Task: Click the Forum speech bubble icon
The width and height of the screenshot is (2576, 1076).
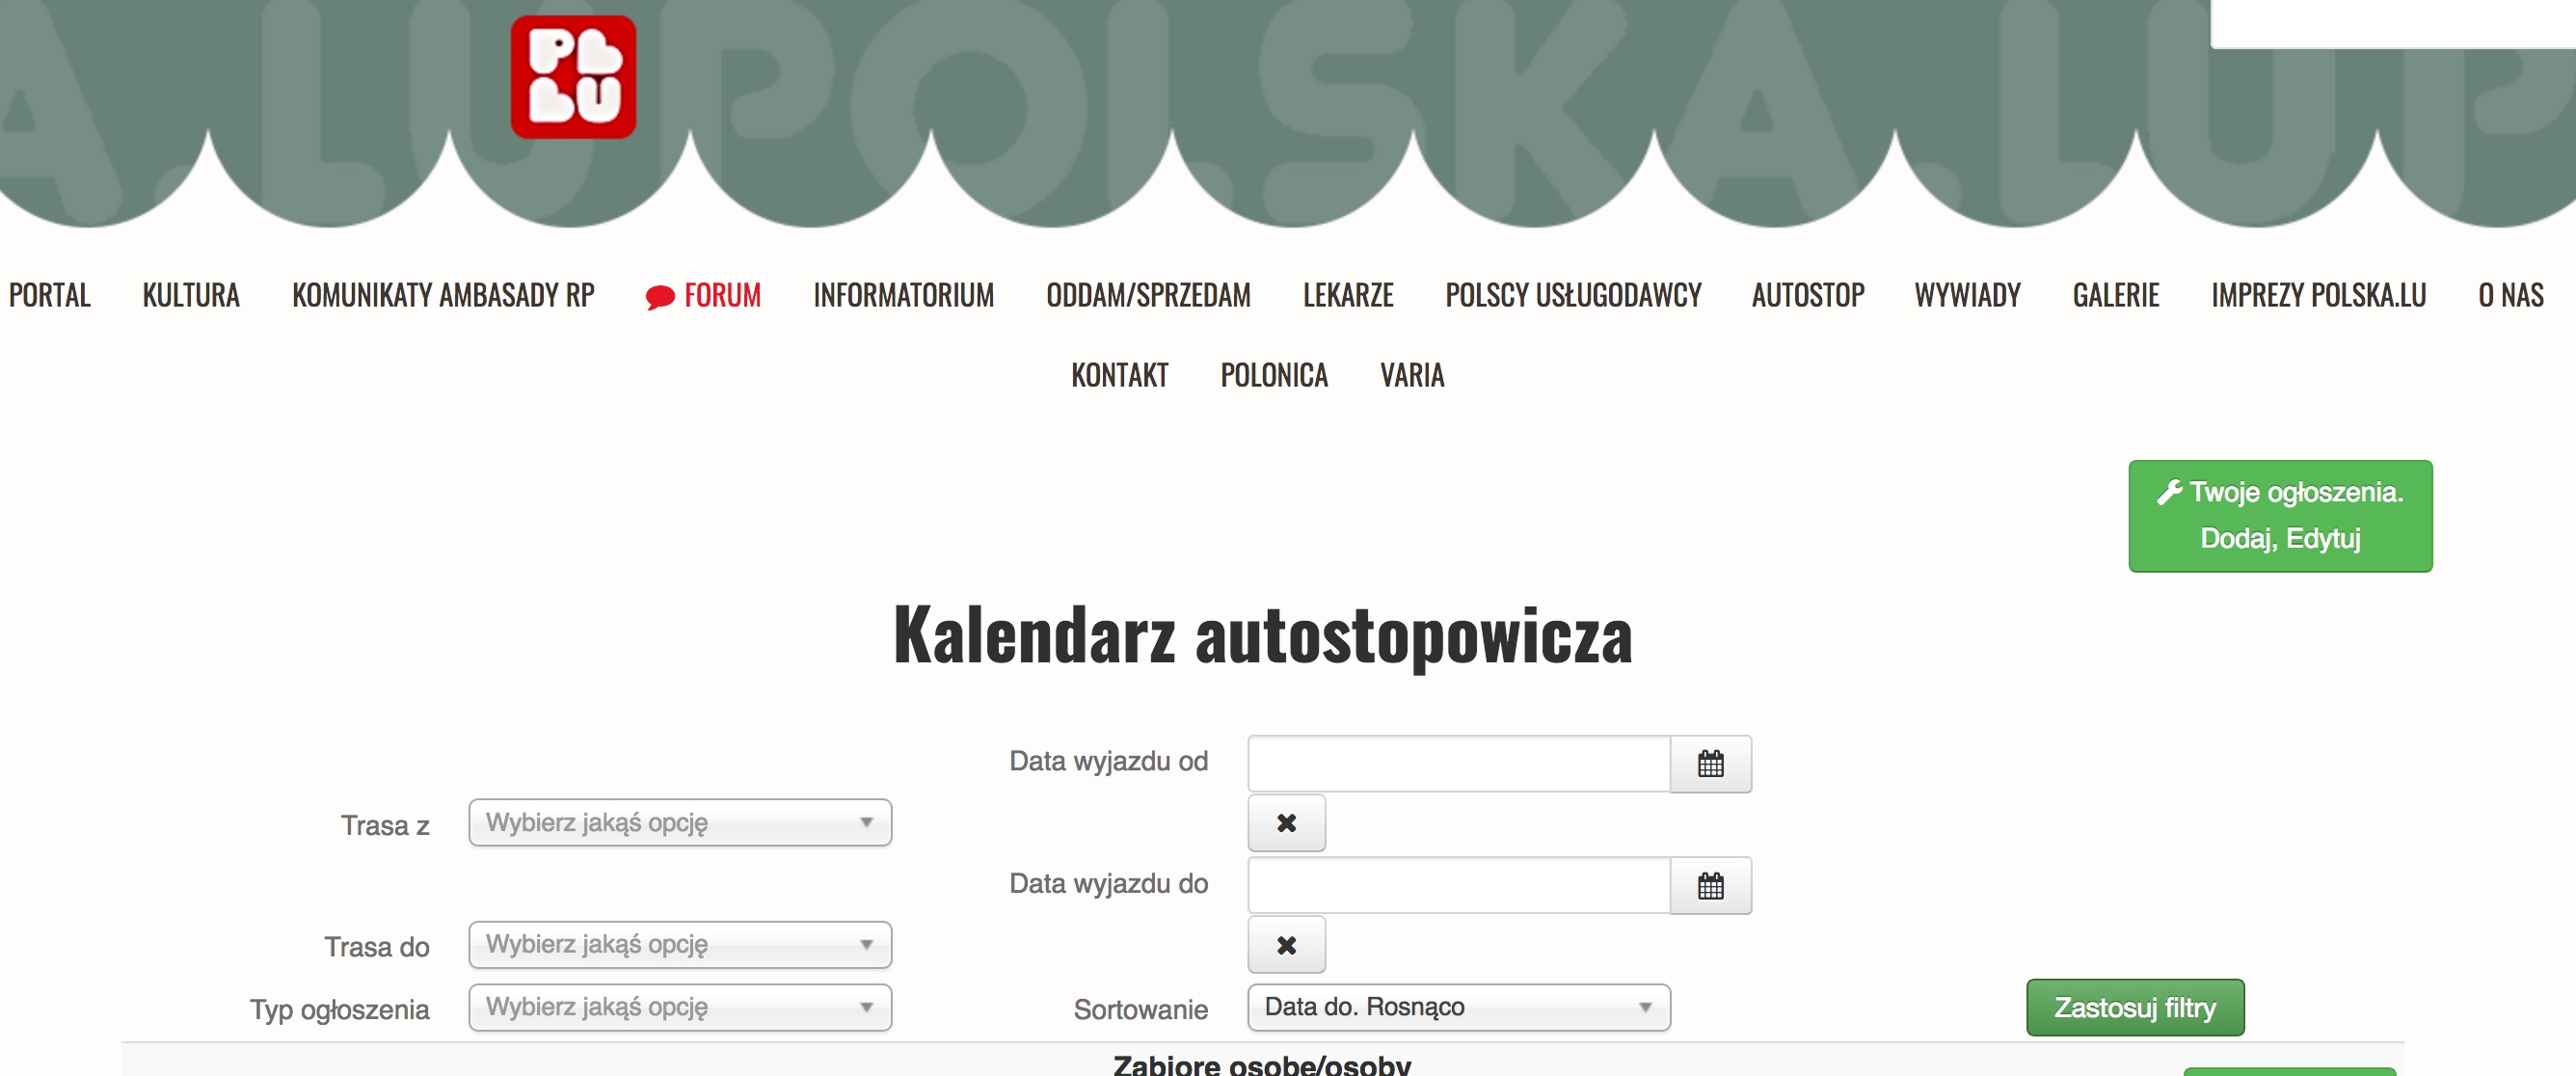Action: click(660, 297)
